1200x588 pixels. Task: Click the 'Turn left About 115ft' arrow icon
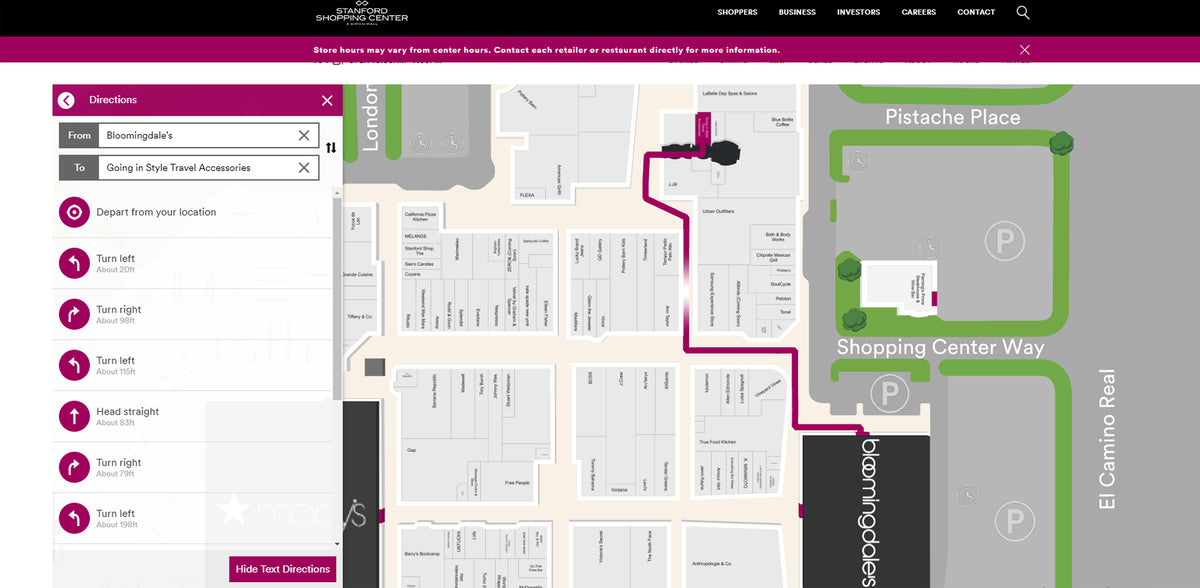[x=73, y=365]
